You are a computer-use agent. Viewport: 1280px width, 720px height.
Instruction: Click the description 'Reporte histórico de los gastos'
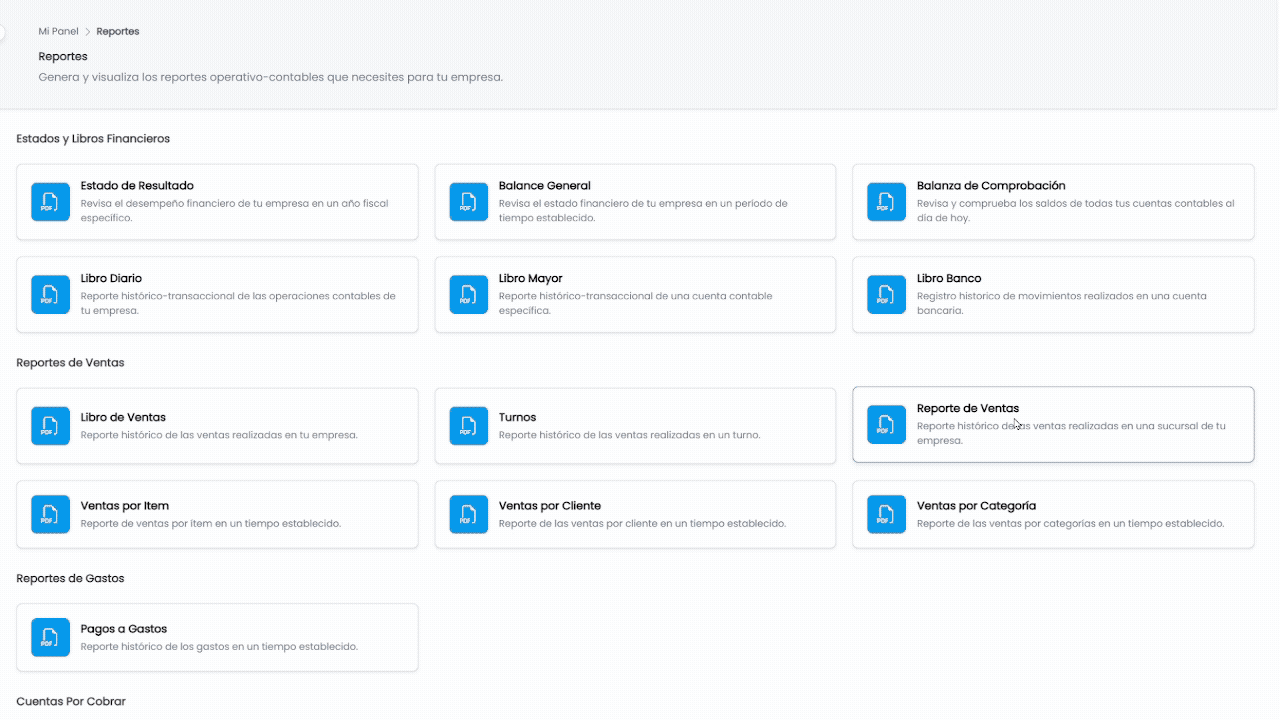tap(219, 647)
